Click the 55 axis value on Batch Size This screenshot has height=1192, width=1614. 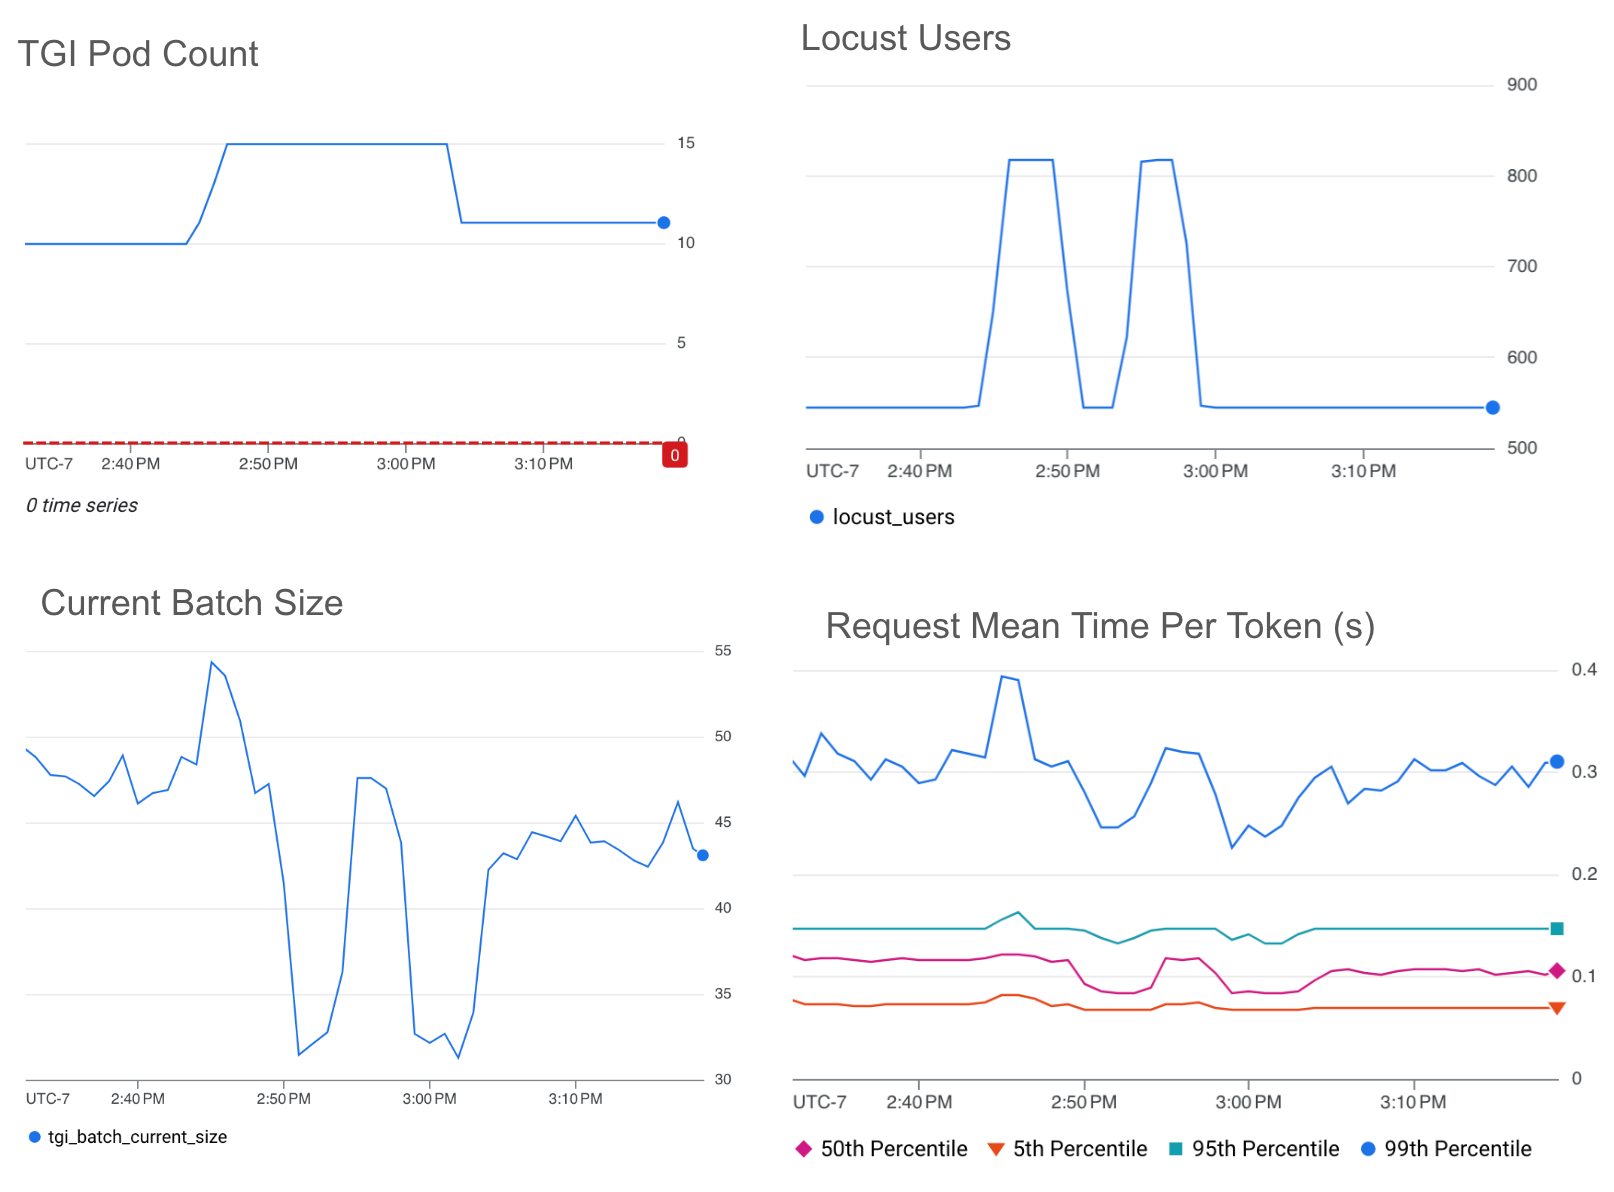point(723,651)
